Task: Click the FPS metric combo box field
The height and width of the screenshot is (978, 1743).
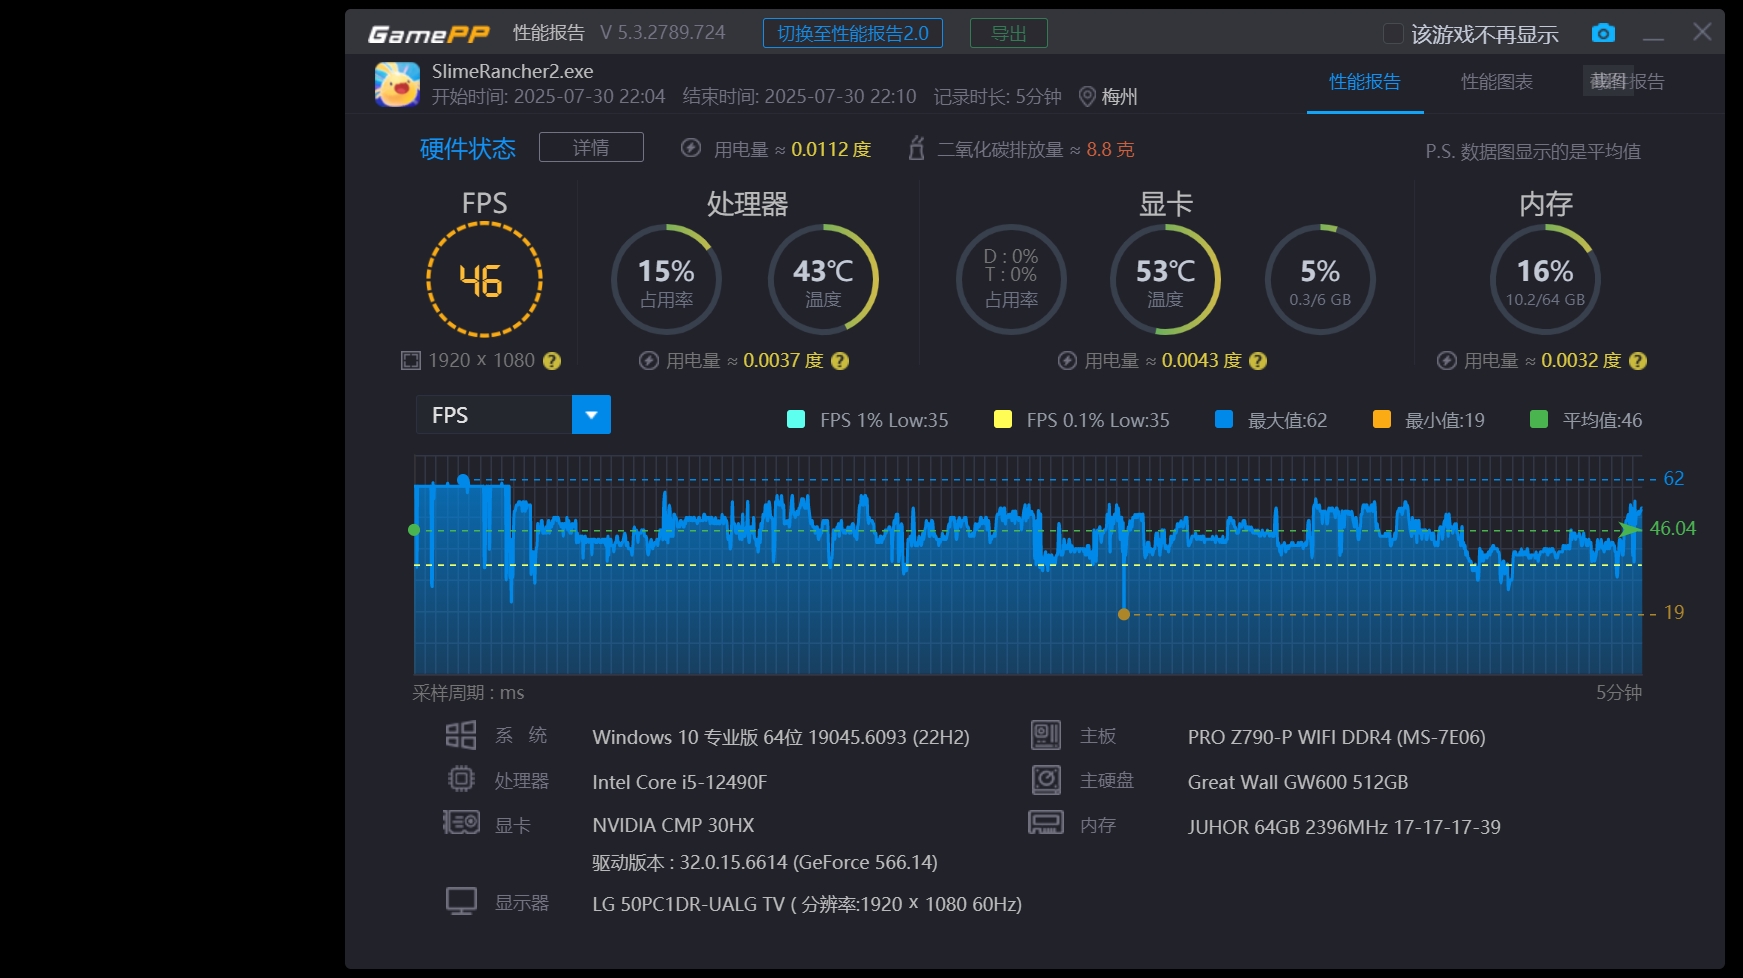Action: tap(513, 415)
